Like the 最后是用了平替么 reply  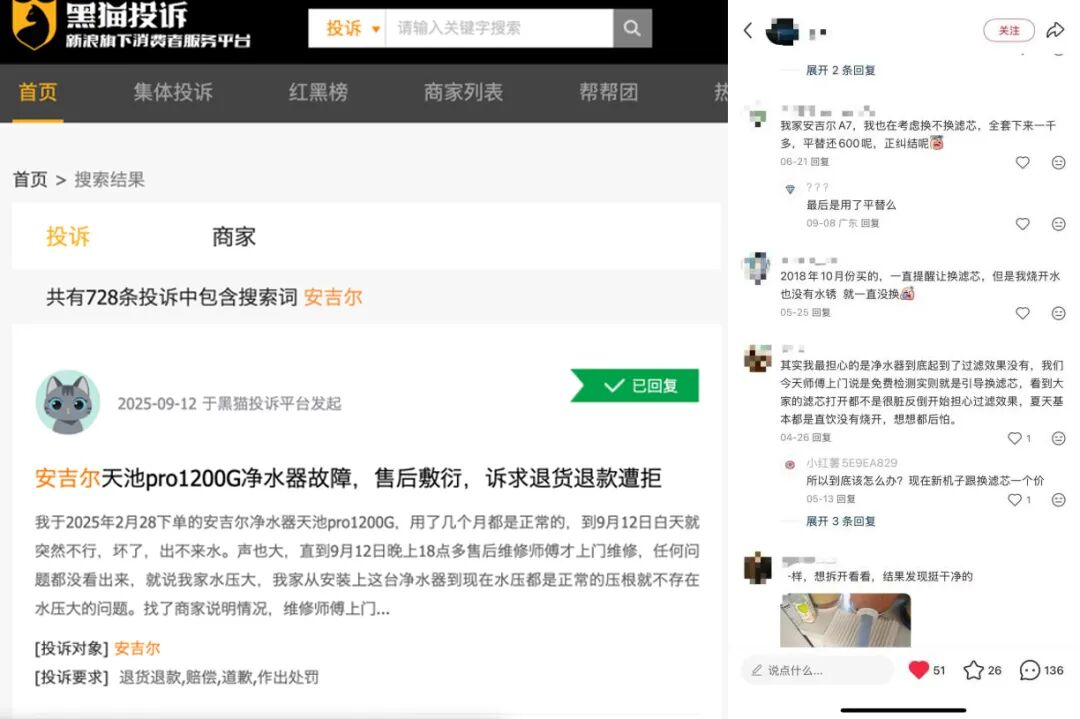pos(1023,224)
